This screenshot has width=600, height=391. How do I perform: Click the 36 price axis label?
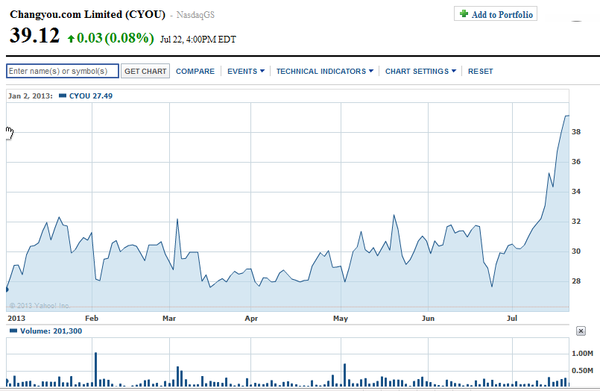click(576, 162)
